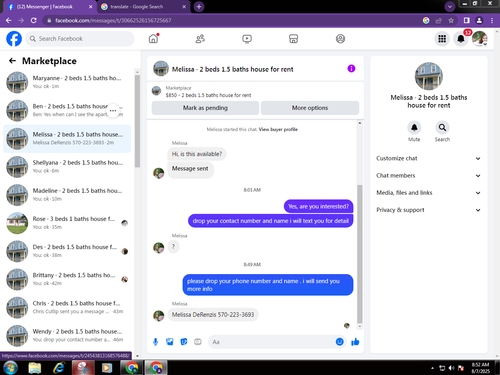Click the Search Facebook field
Viewport: 500px width, 375px height.
(80, 39)
